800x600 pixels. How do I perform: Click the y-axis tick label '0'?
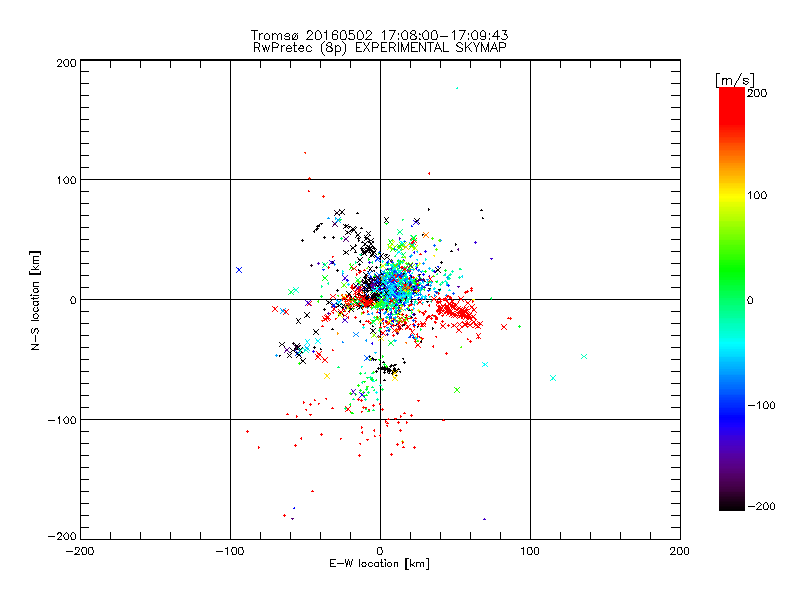[x=73, y=300]
